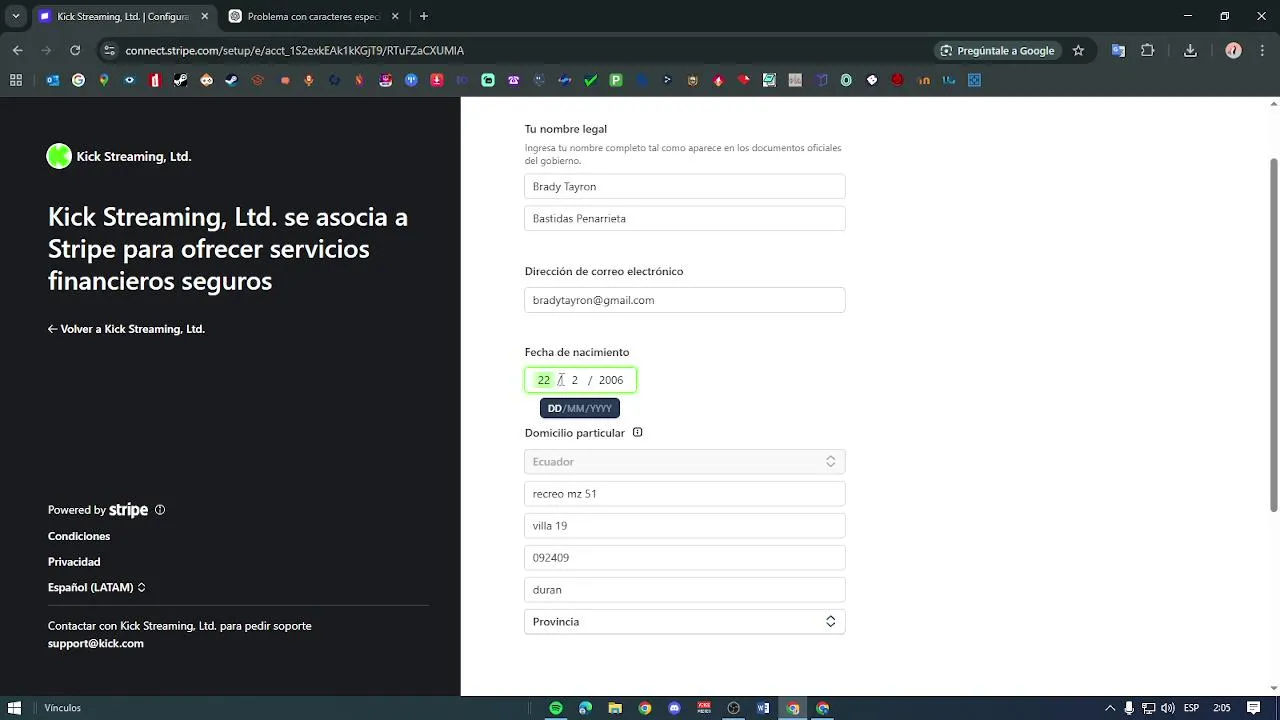
Task: Change language Español (LATAM) selector
Action: pos(97,588)
